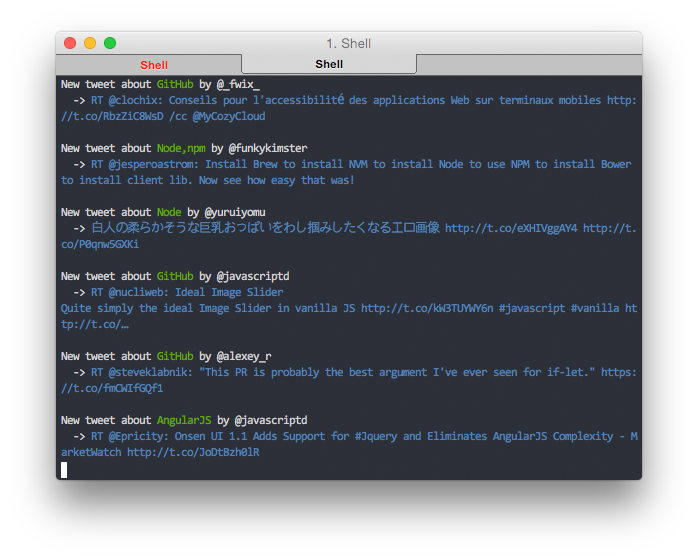
Task: Click the green 'Node' keyword by @yuruiyomu
Action: pyautogui.click(x=169, y=212)
